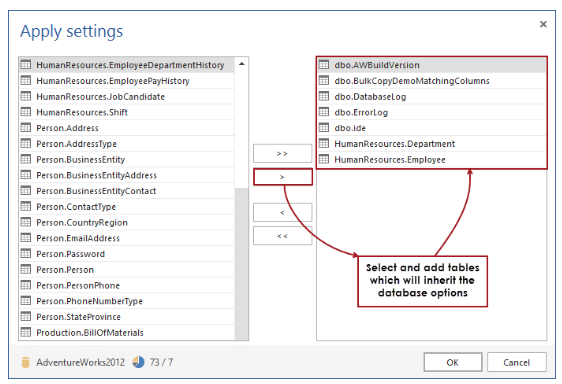Dismiss dialog with the Cancel button

tap(516, 362)
